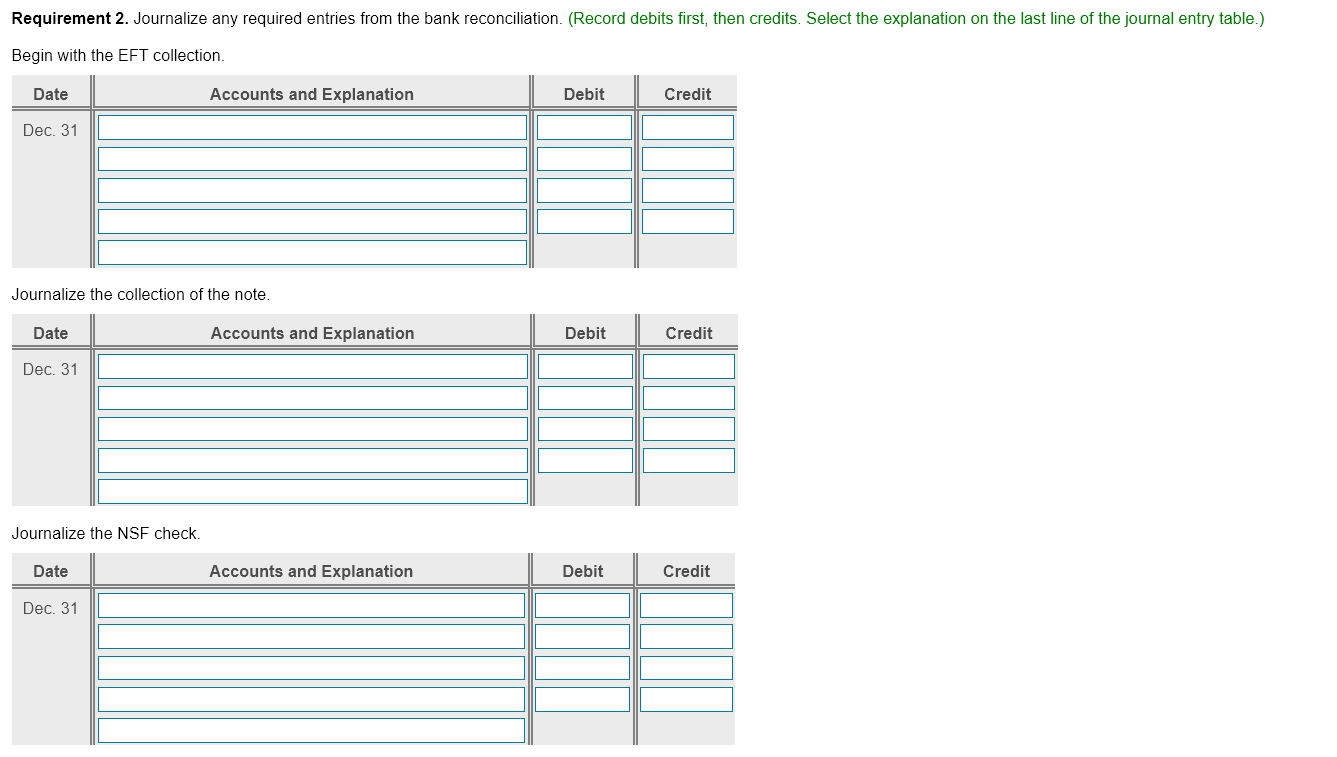Click third row Credit field in EFT collection
The image size is (1337, 757).
coord(688,190)
